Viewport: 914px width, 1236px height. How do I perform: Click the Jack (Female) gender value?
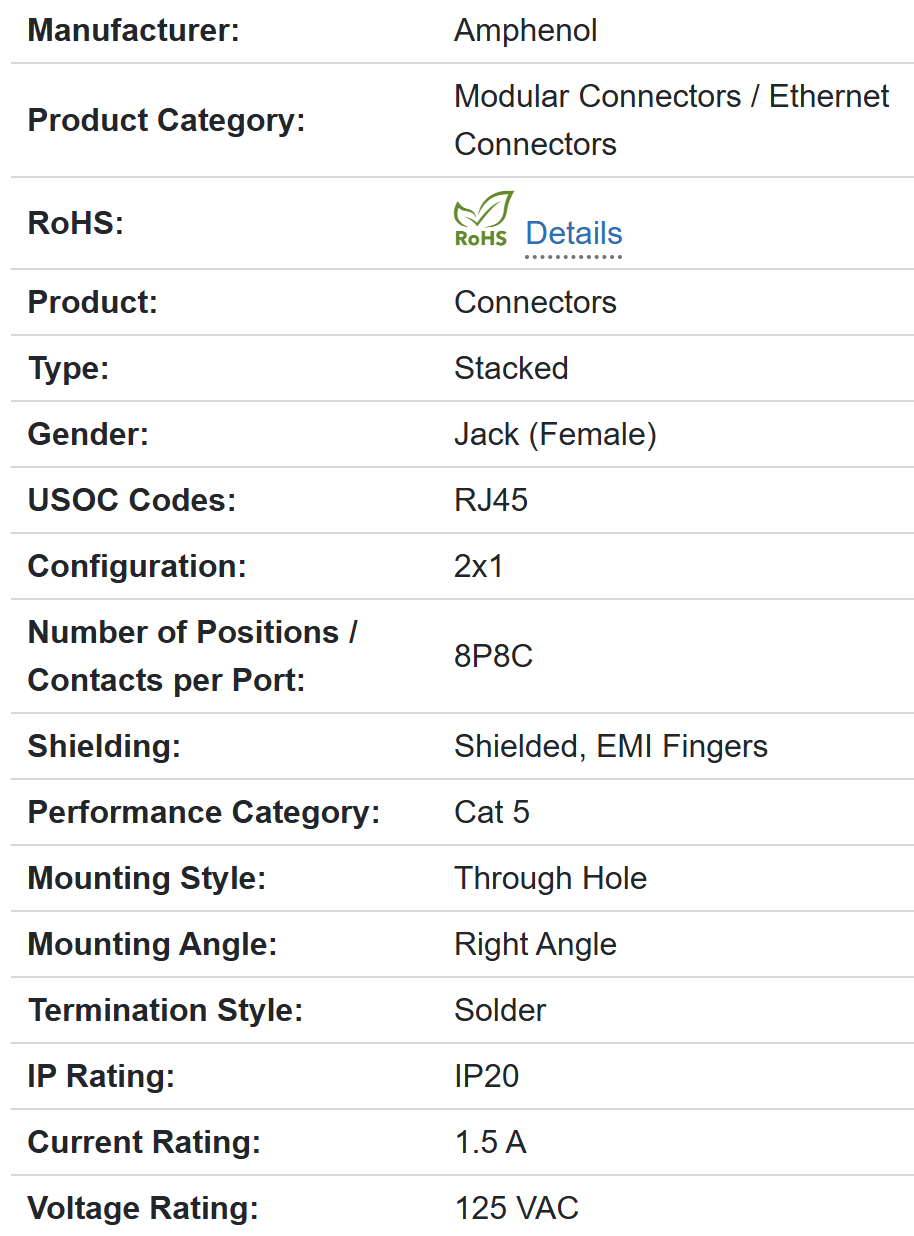pos(555,434)
